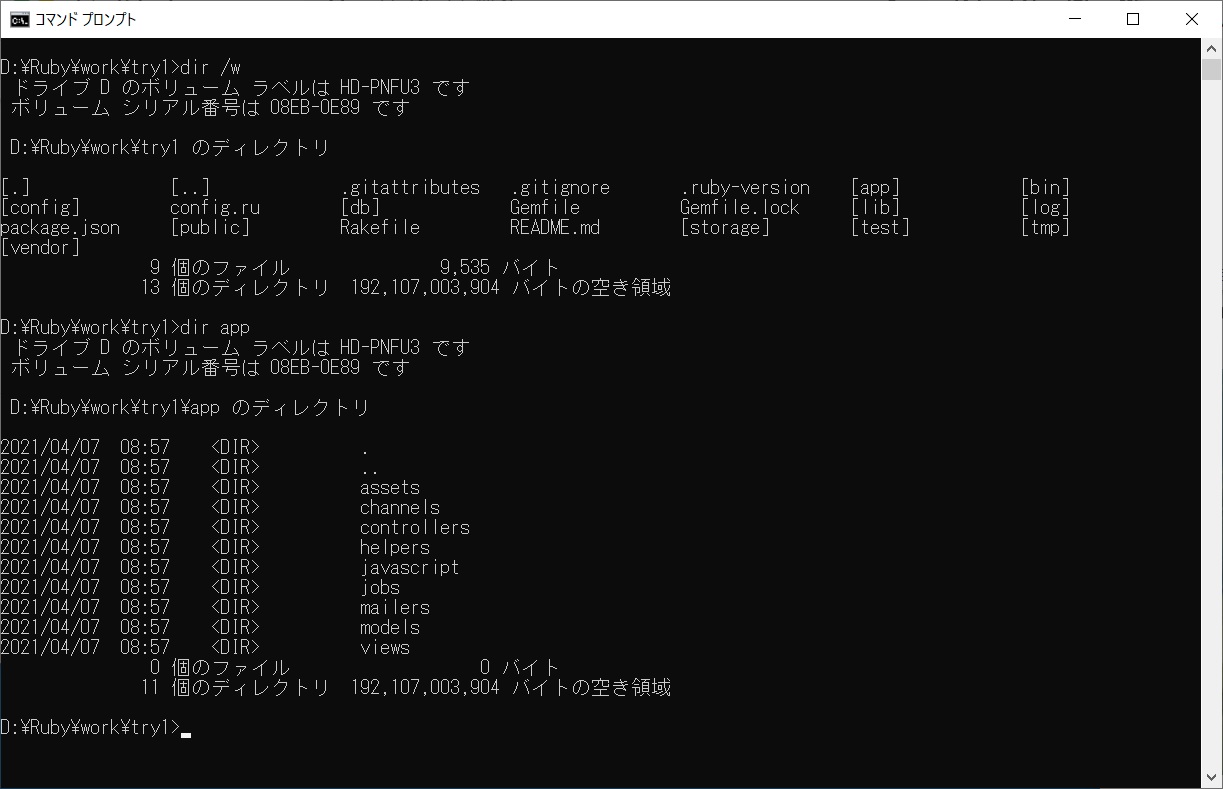Click the Rakefile file name
This screenshot has width=1223, height=789.
click(x=380, y=227)
